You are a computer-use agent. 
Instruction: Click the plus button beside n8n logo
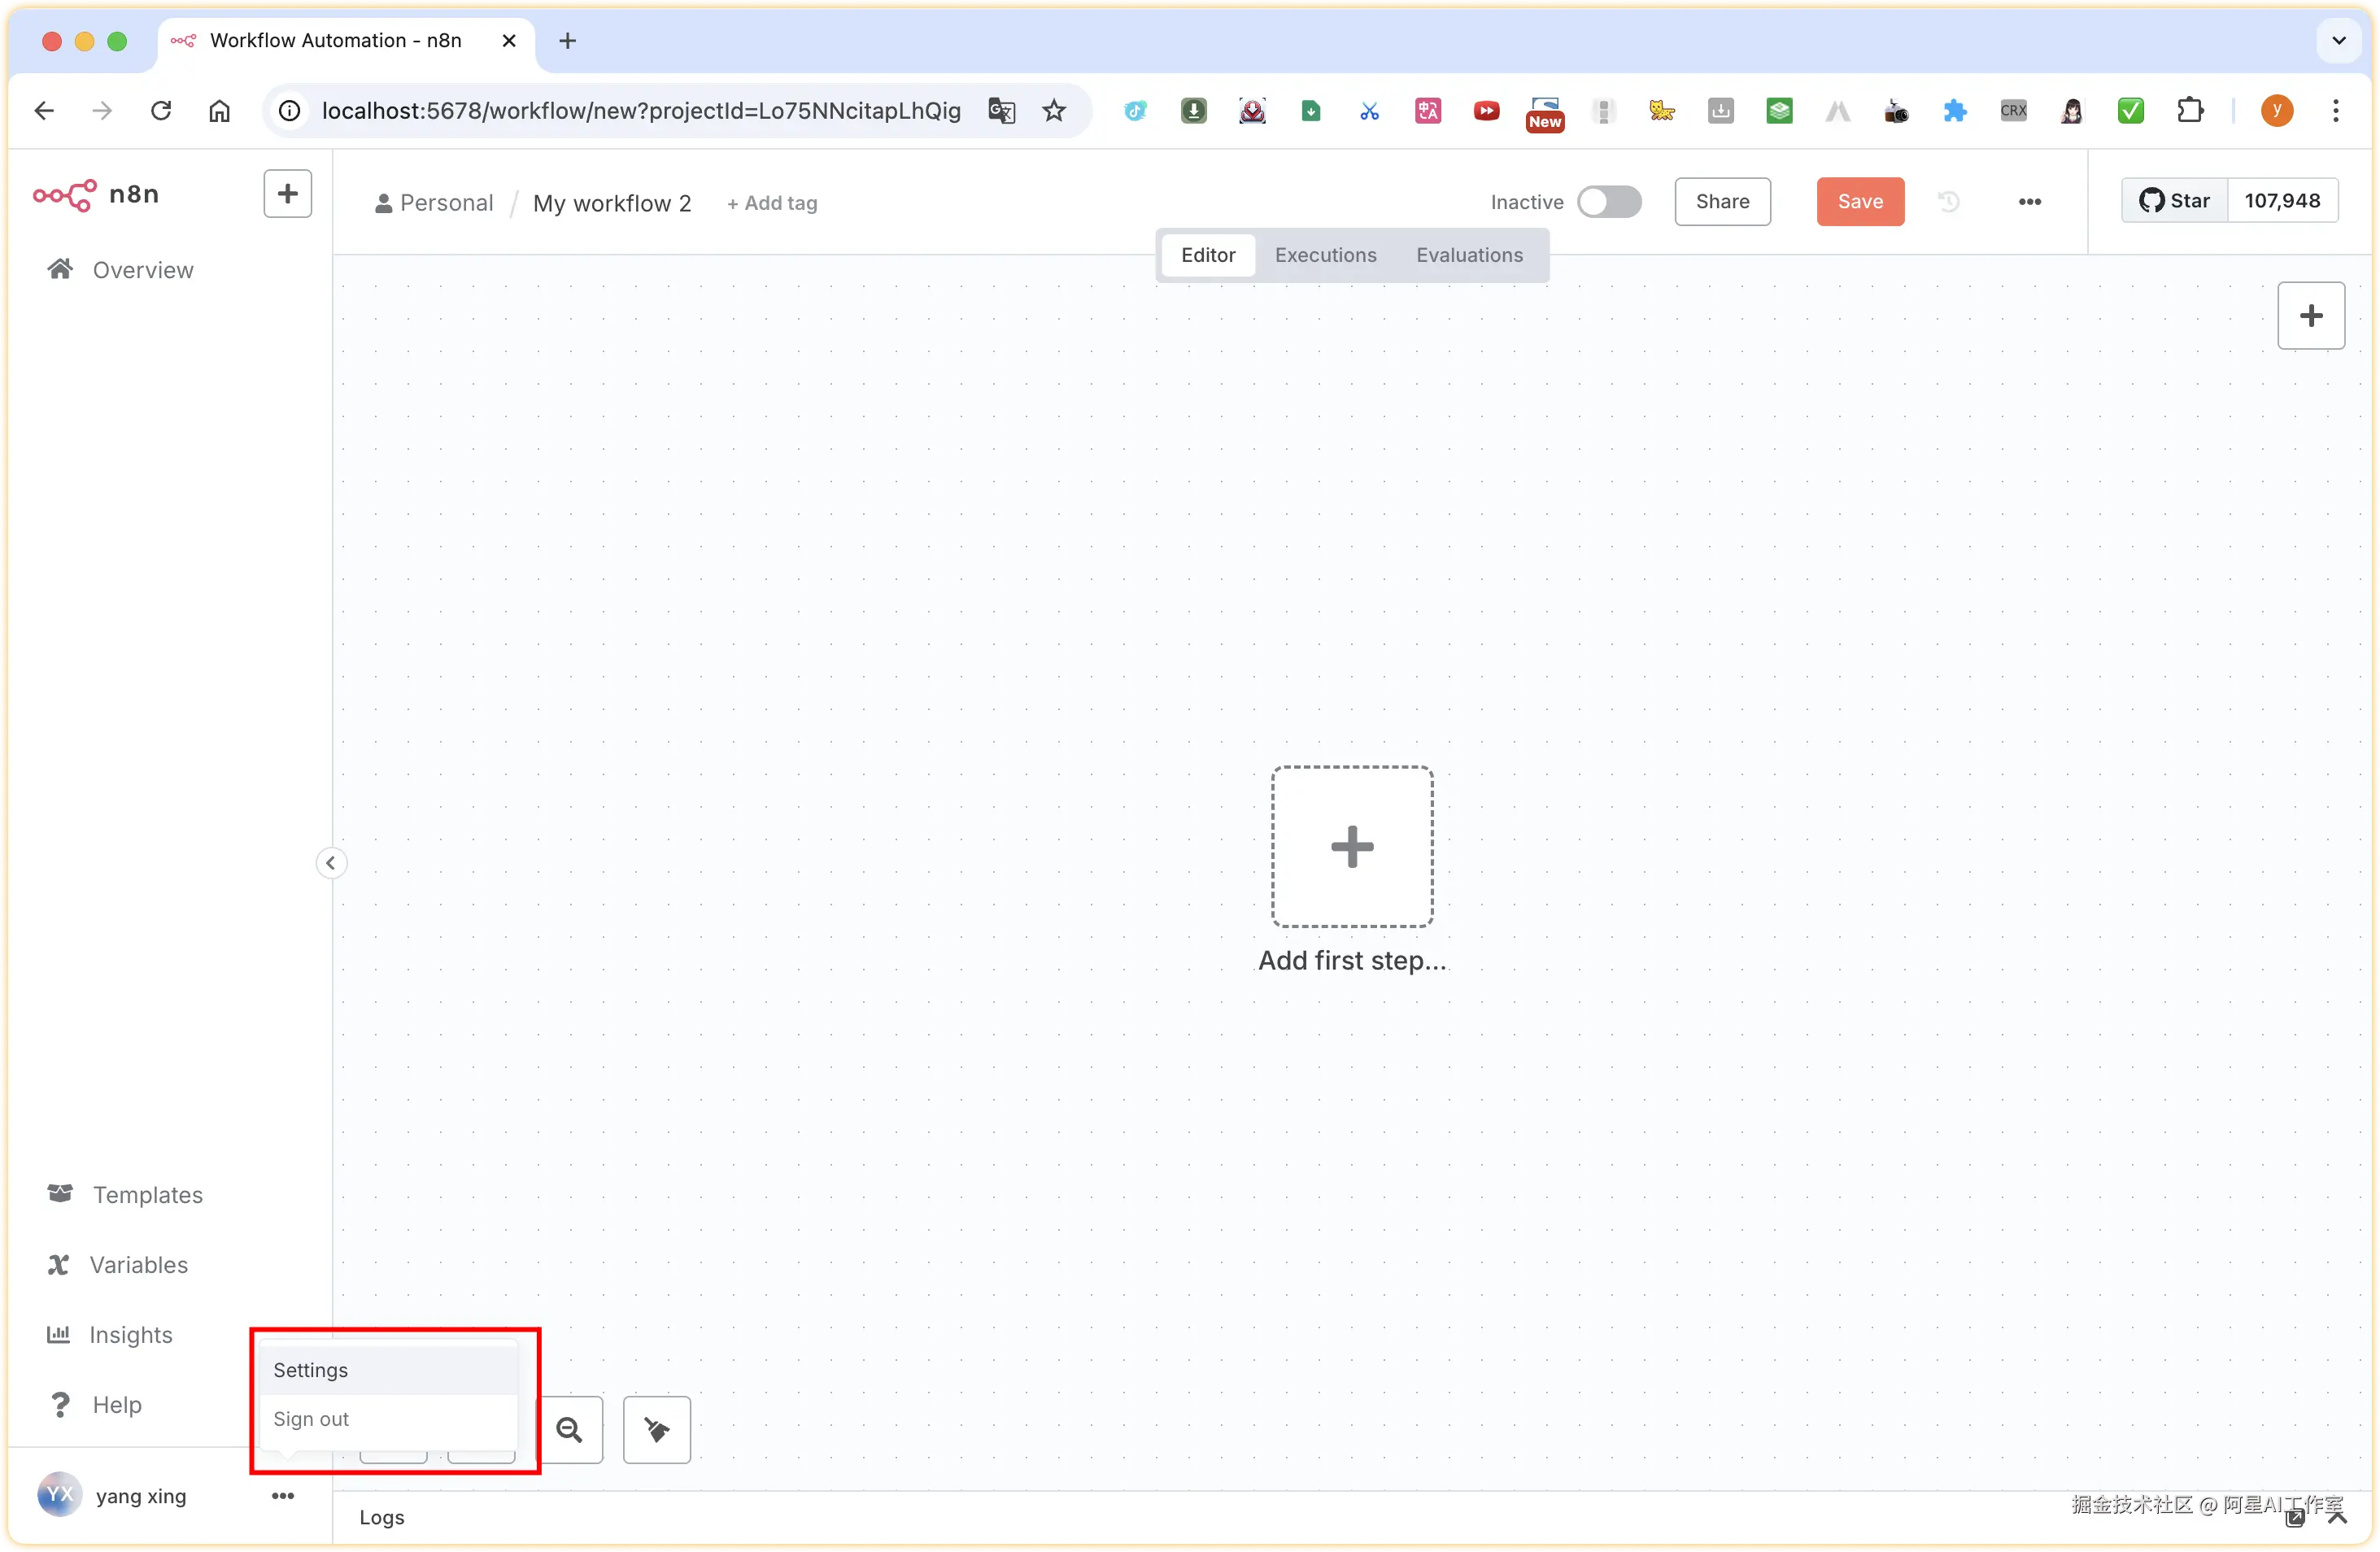287,194
